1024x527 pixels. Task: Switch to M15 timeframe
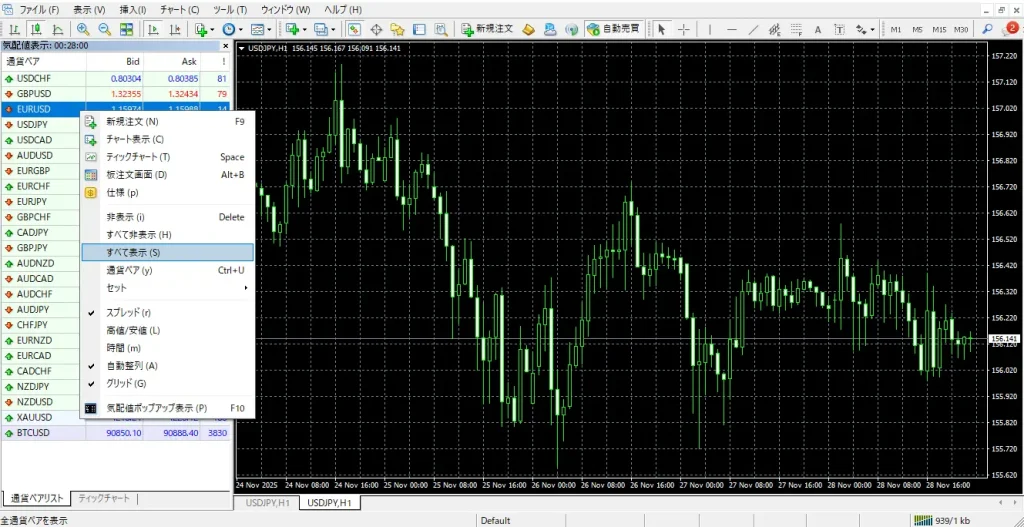[939, 29]
